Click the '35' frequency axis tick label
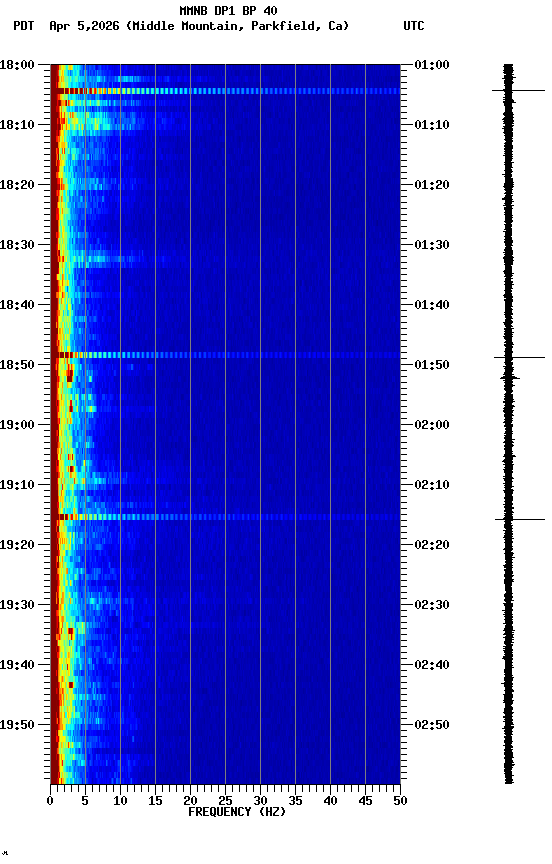 pyautogui.click(x=295, y=801)
